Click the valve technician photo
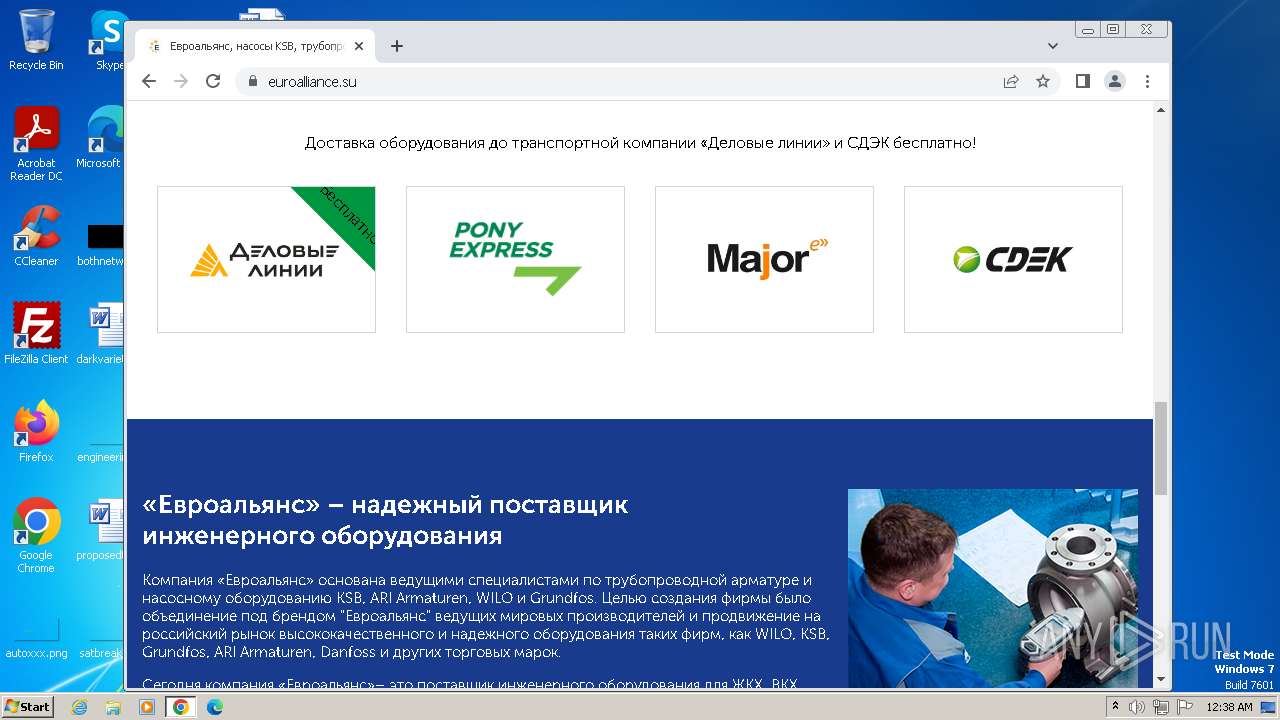Viewport: 1280px width, 720px height. pos(993,588)
